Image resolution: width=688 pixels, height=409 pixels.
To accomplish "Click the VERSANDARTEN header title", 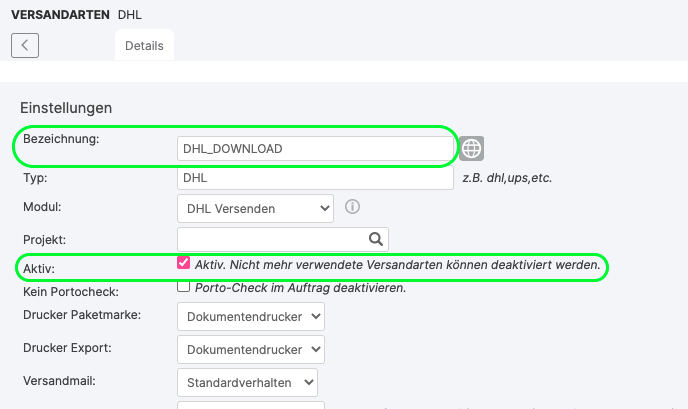I will click(x=61, y=15).
